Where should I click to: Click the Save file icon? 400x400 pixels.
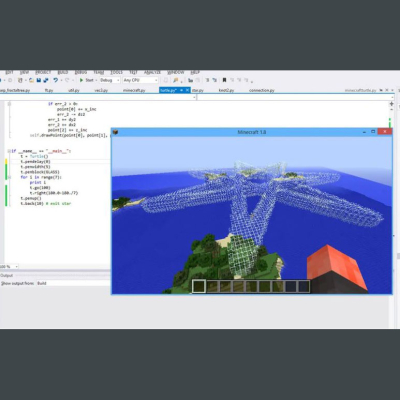39,80
